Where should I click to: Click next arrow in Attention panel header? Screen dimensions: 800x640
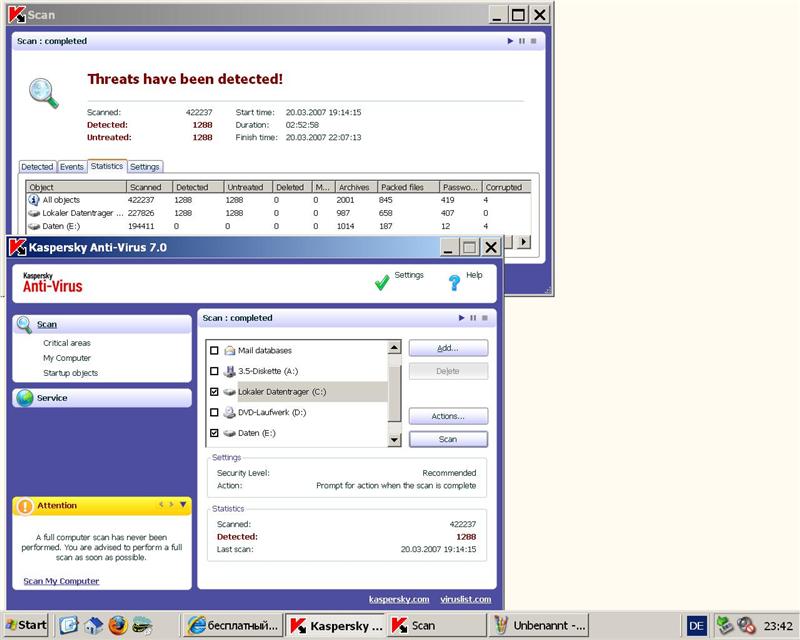pyautogui.click(x=171, y=505)
